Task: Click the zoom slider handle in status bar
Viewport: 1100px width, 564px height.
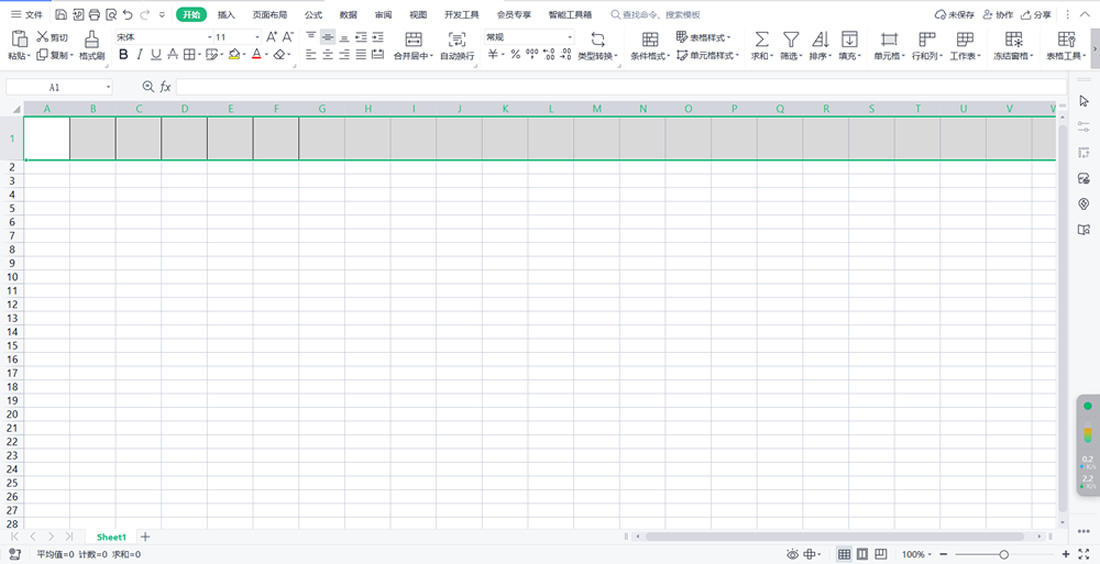Action: tap(1004, 554)
